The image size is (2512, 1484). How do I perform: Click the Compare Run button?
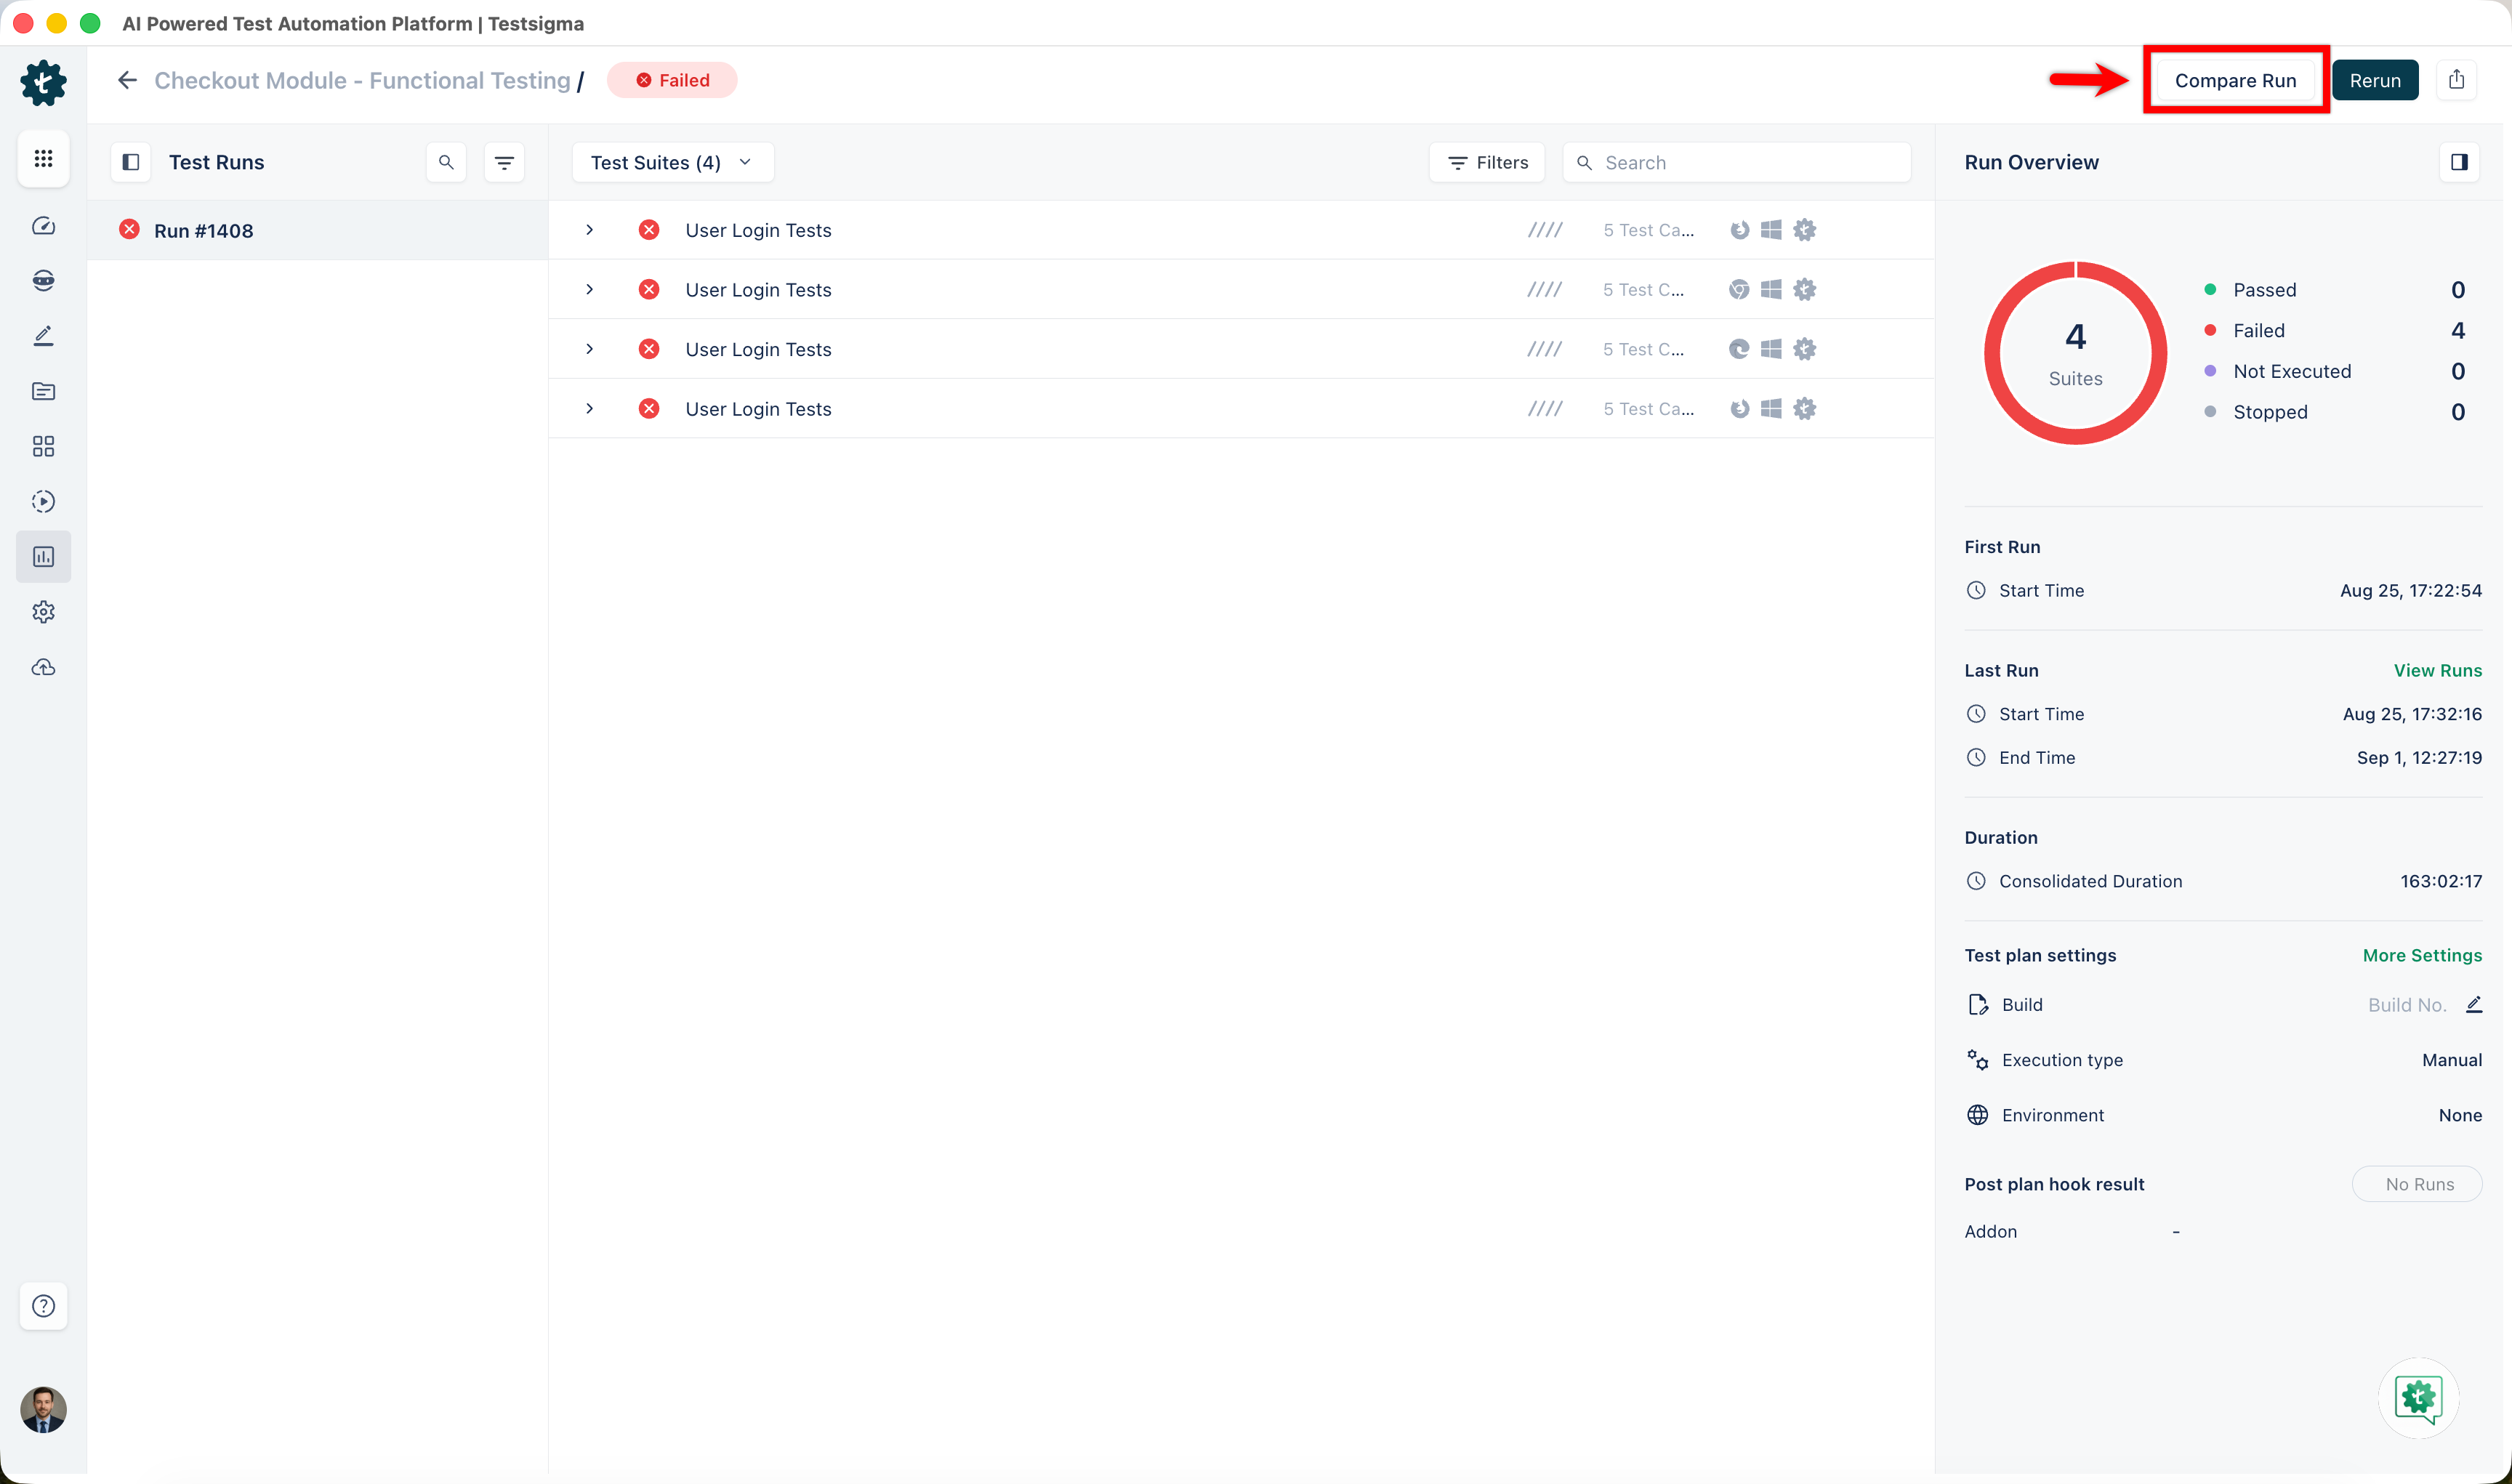[x=2235, y=80]
